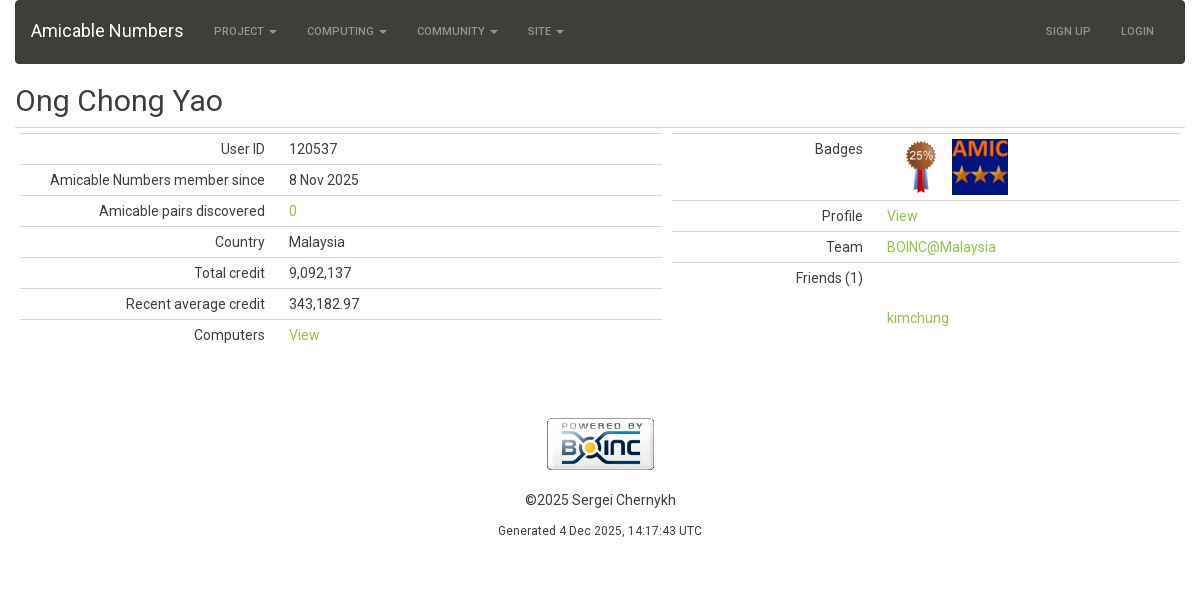
Task: Expand the Site dropdown menu
Action: 546,32
